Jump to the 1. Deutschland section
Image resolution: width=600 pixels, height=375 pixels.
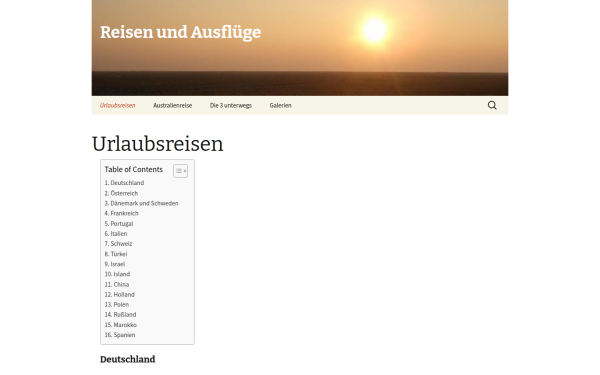(124, 183)
